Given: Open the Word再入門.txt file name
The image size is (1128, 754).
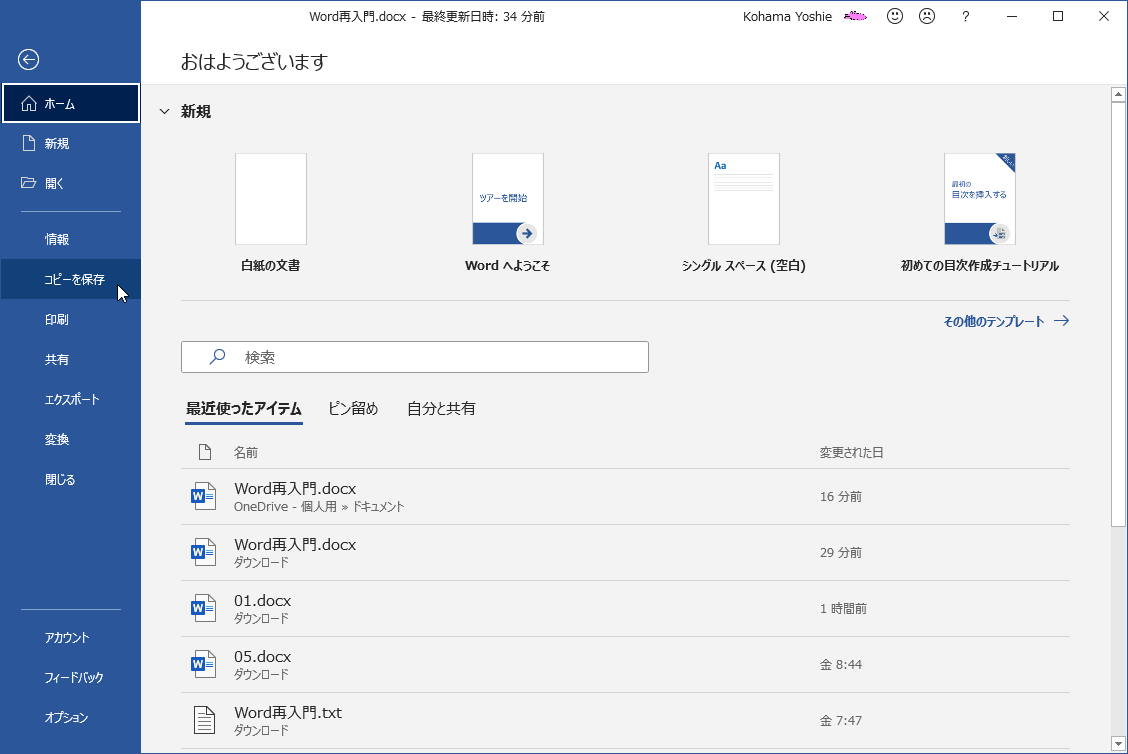Looking at the screenshot, I should 288,712.
